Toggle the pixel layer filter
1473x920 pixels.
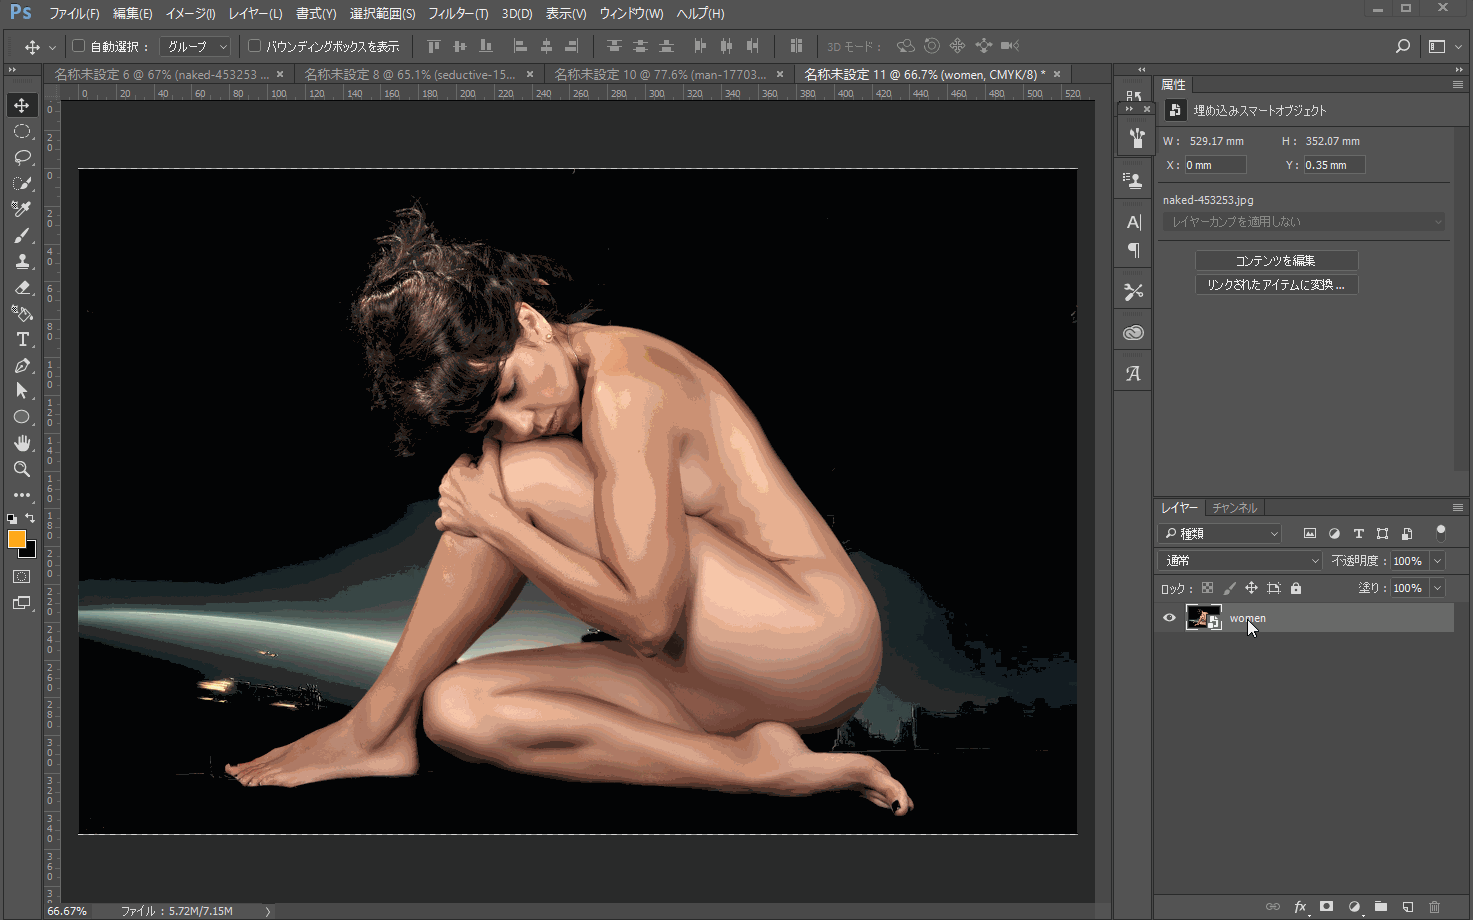(x=1310, y=534)
